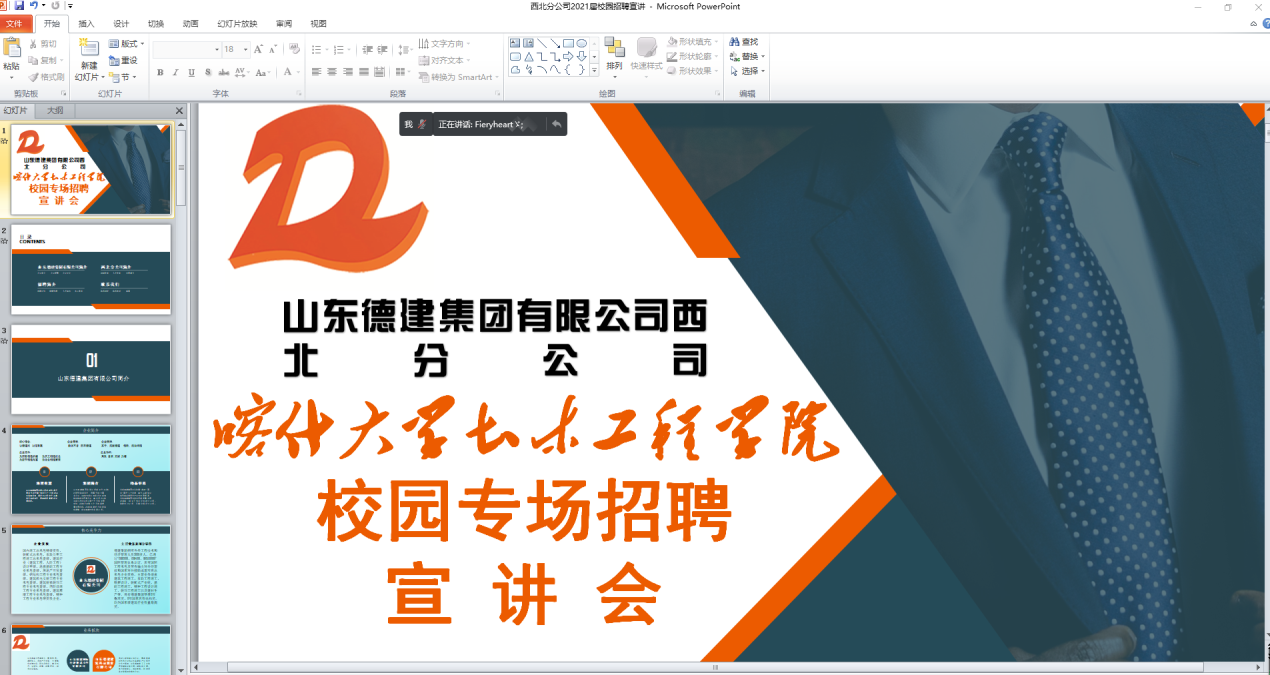Select the down arrow block shape

tap(581, 56)
